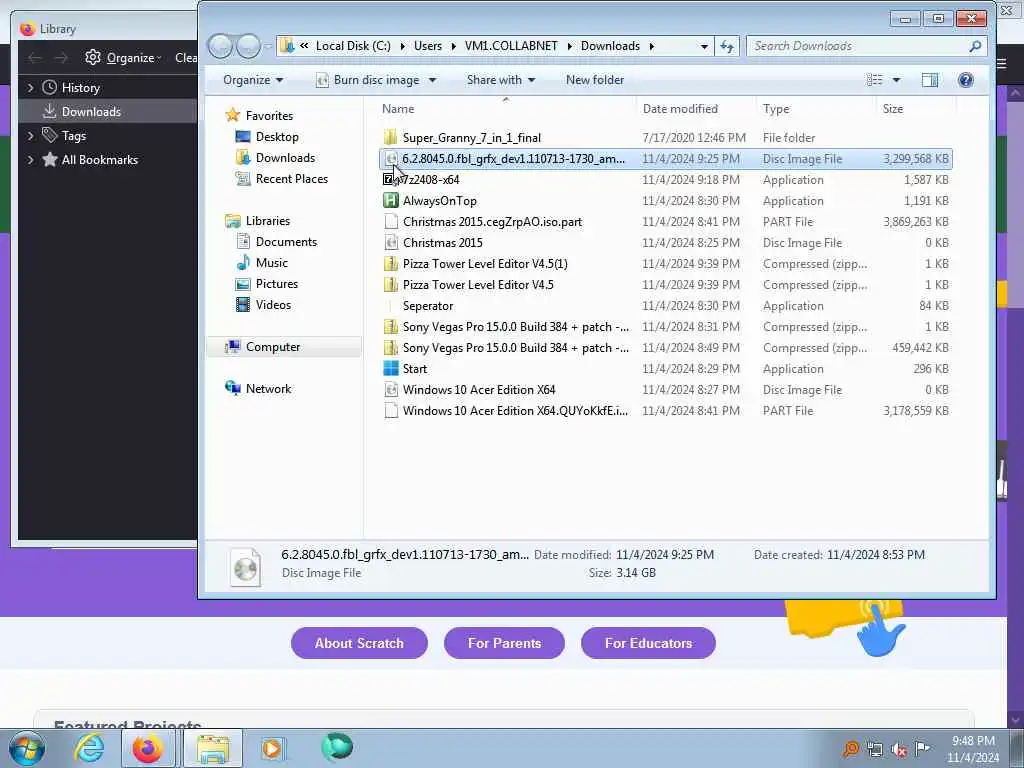Click the Library window back arrow
1024x768 pixels.
click(34, 58)
